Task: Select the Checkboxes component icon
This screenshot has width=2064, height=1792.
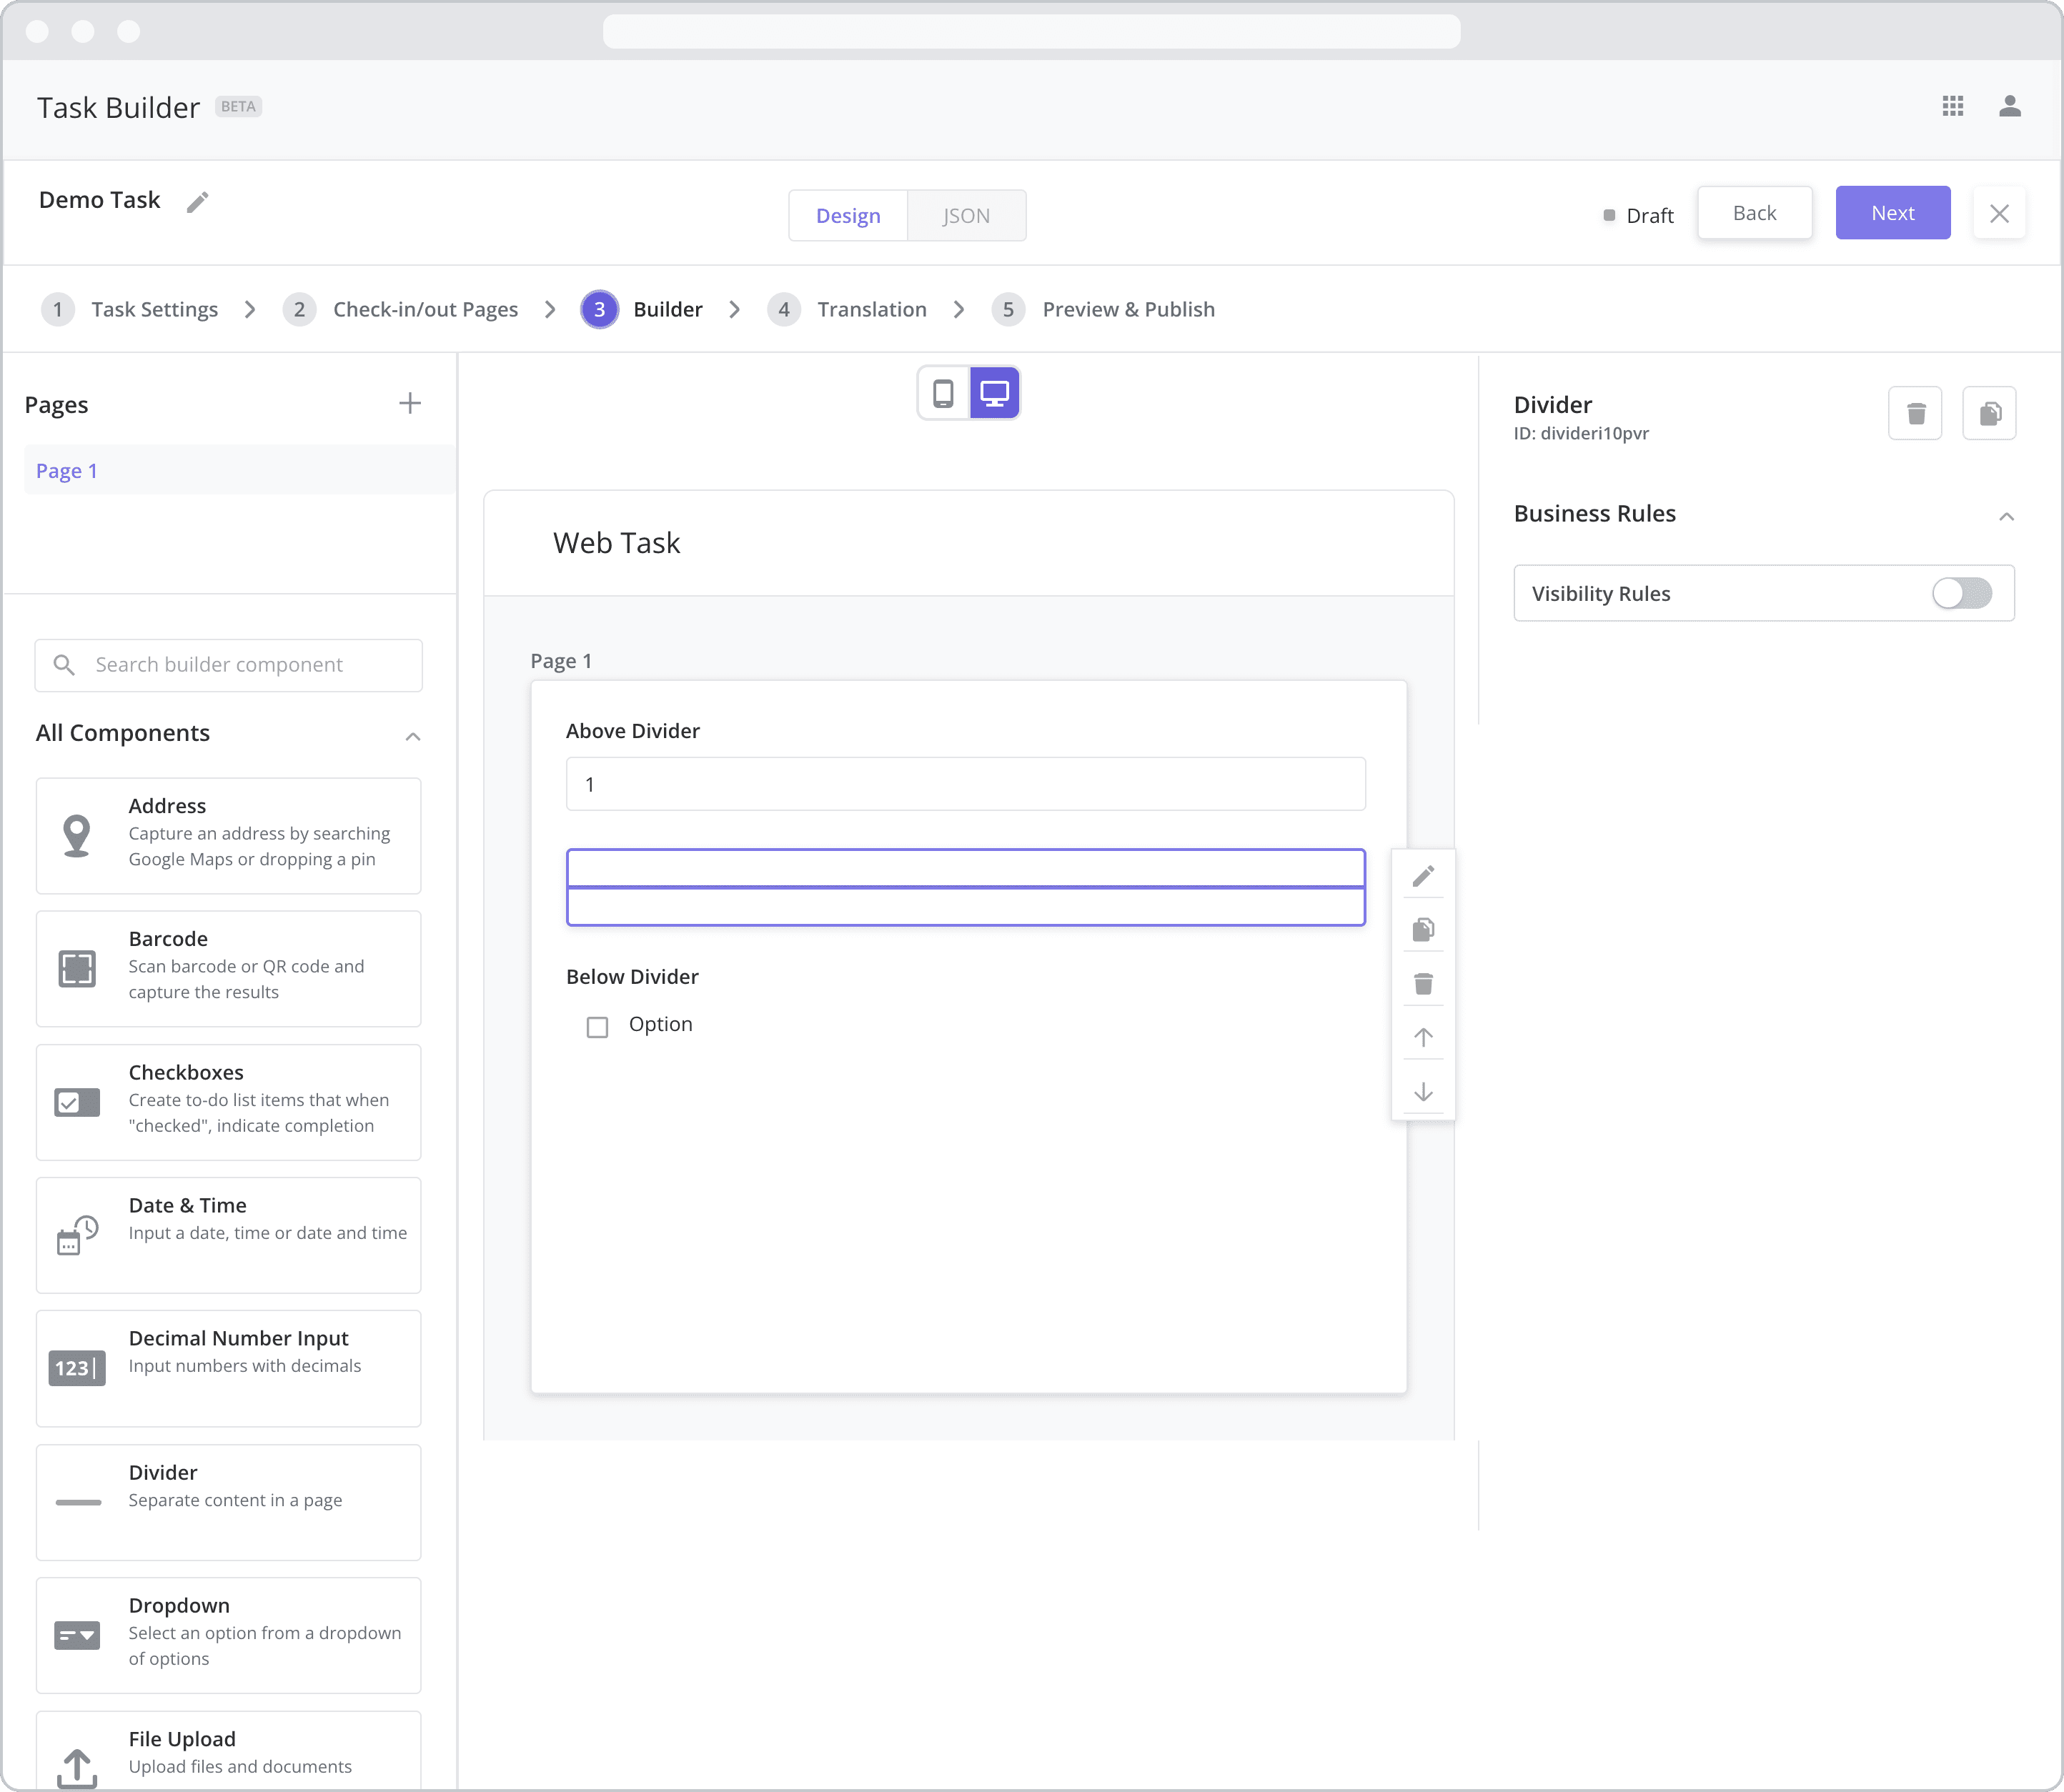Action: (x=77, y=1102)
